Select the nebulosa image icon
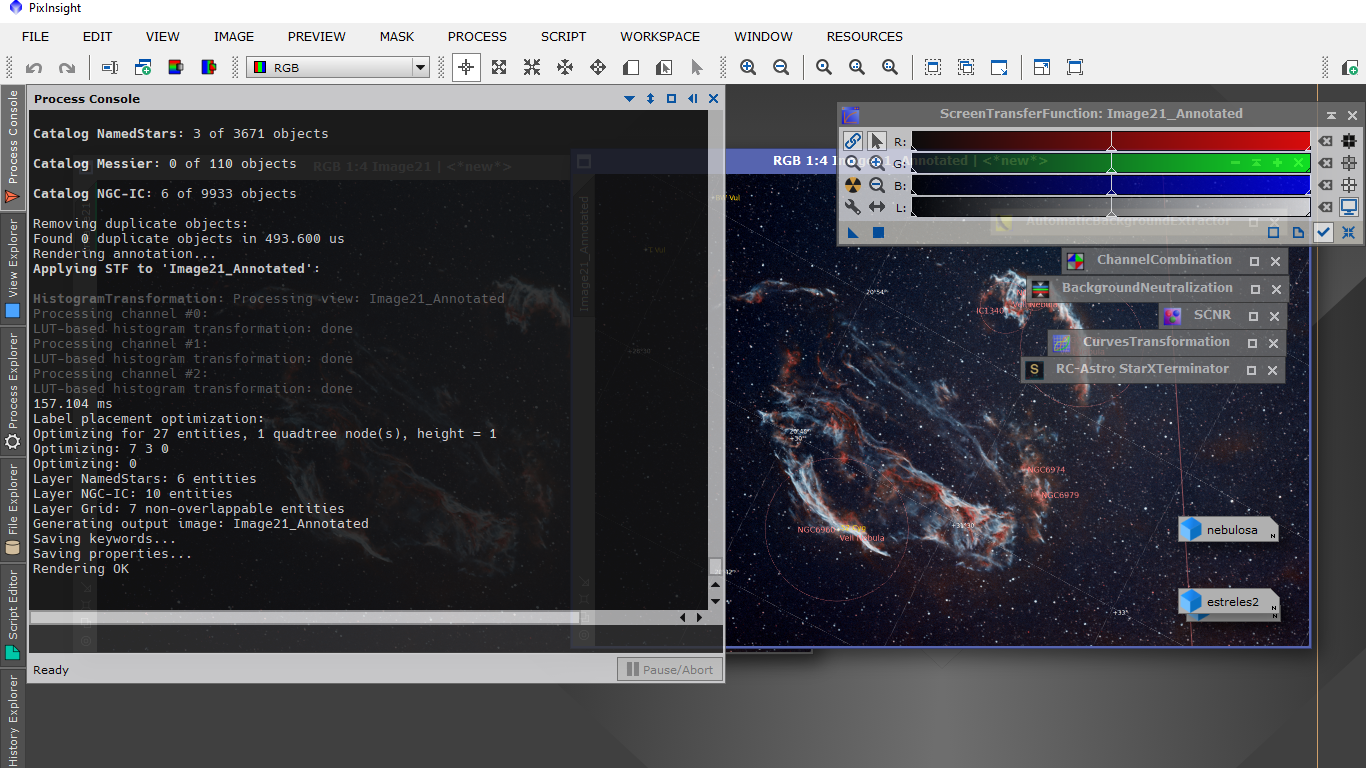 pos(1228,530)
